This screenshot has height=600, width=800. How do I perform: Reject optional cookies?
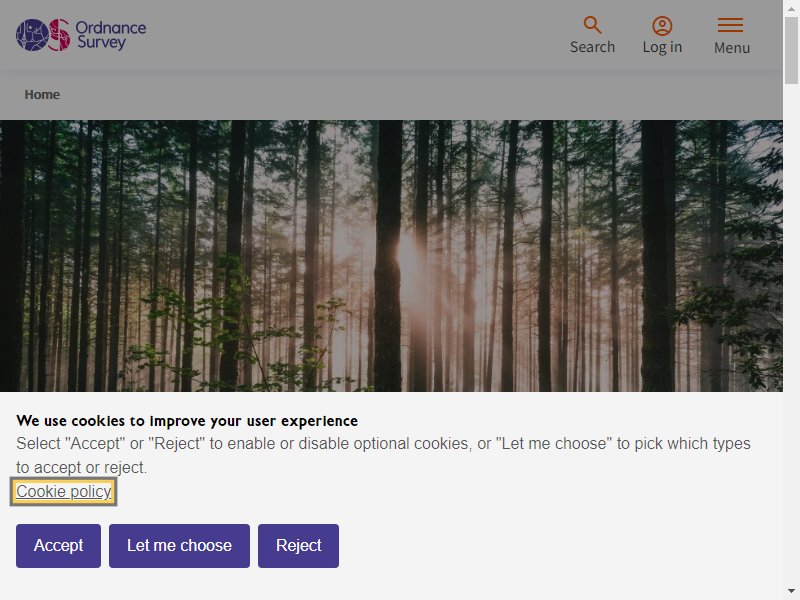pos(298,545)
